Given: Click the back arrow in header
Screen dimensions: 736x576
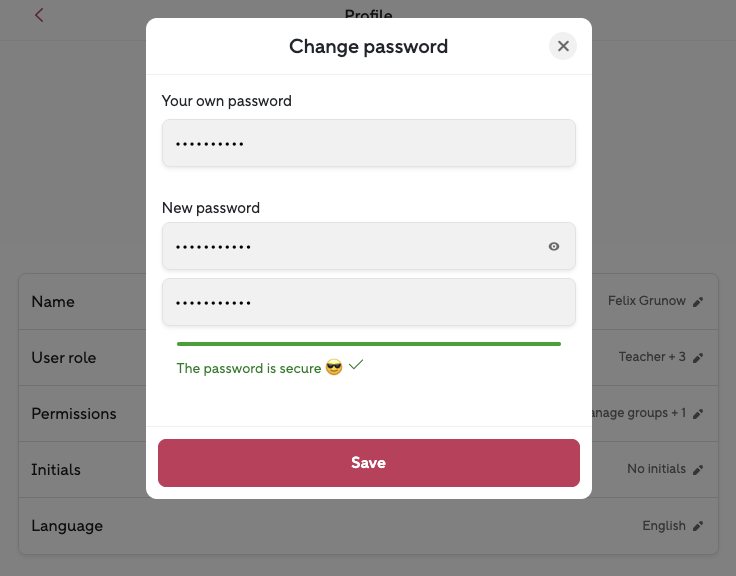Looking at the screenshot, I should [x=39, y=15].
